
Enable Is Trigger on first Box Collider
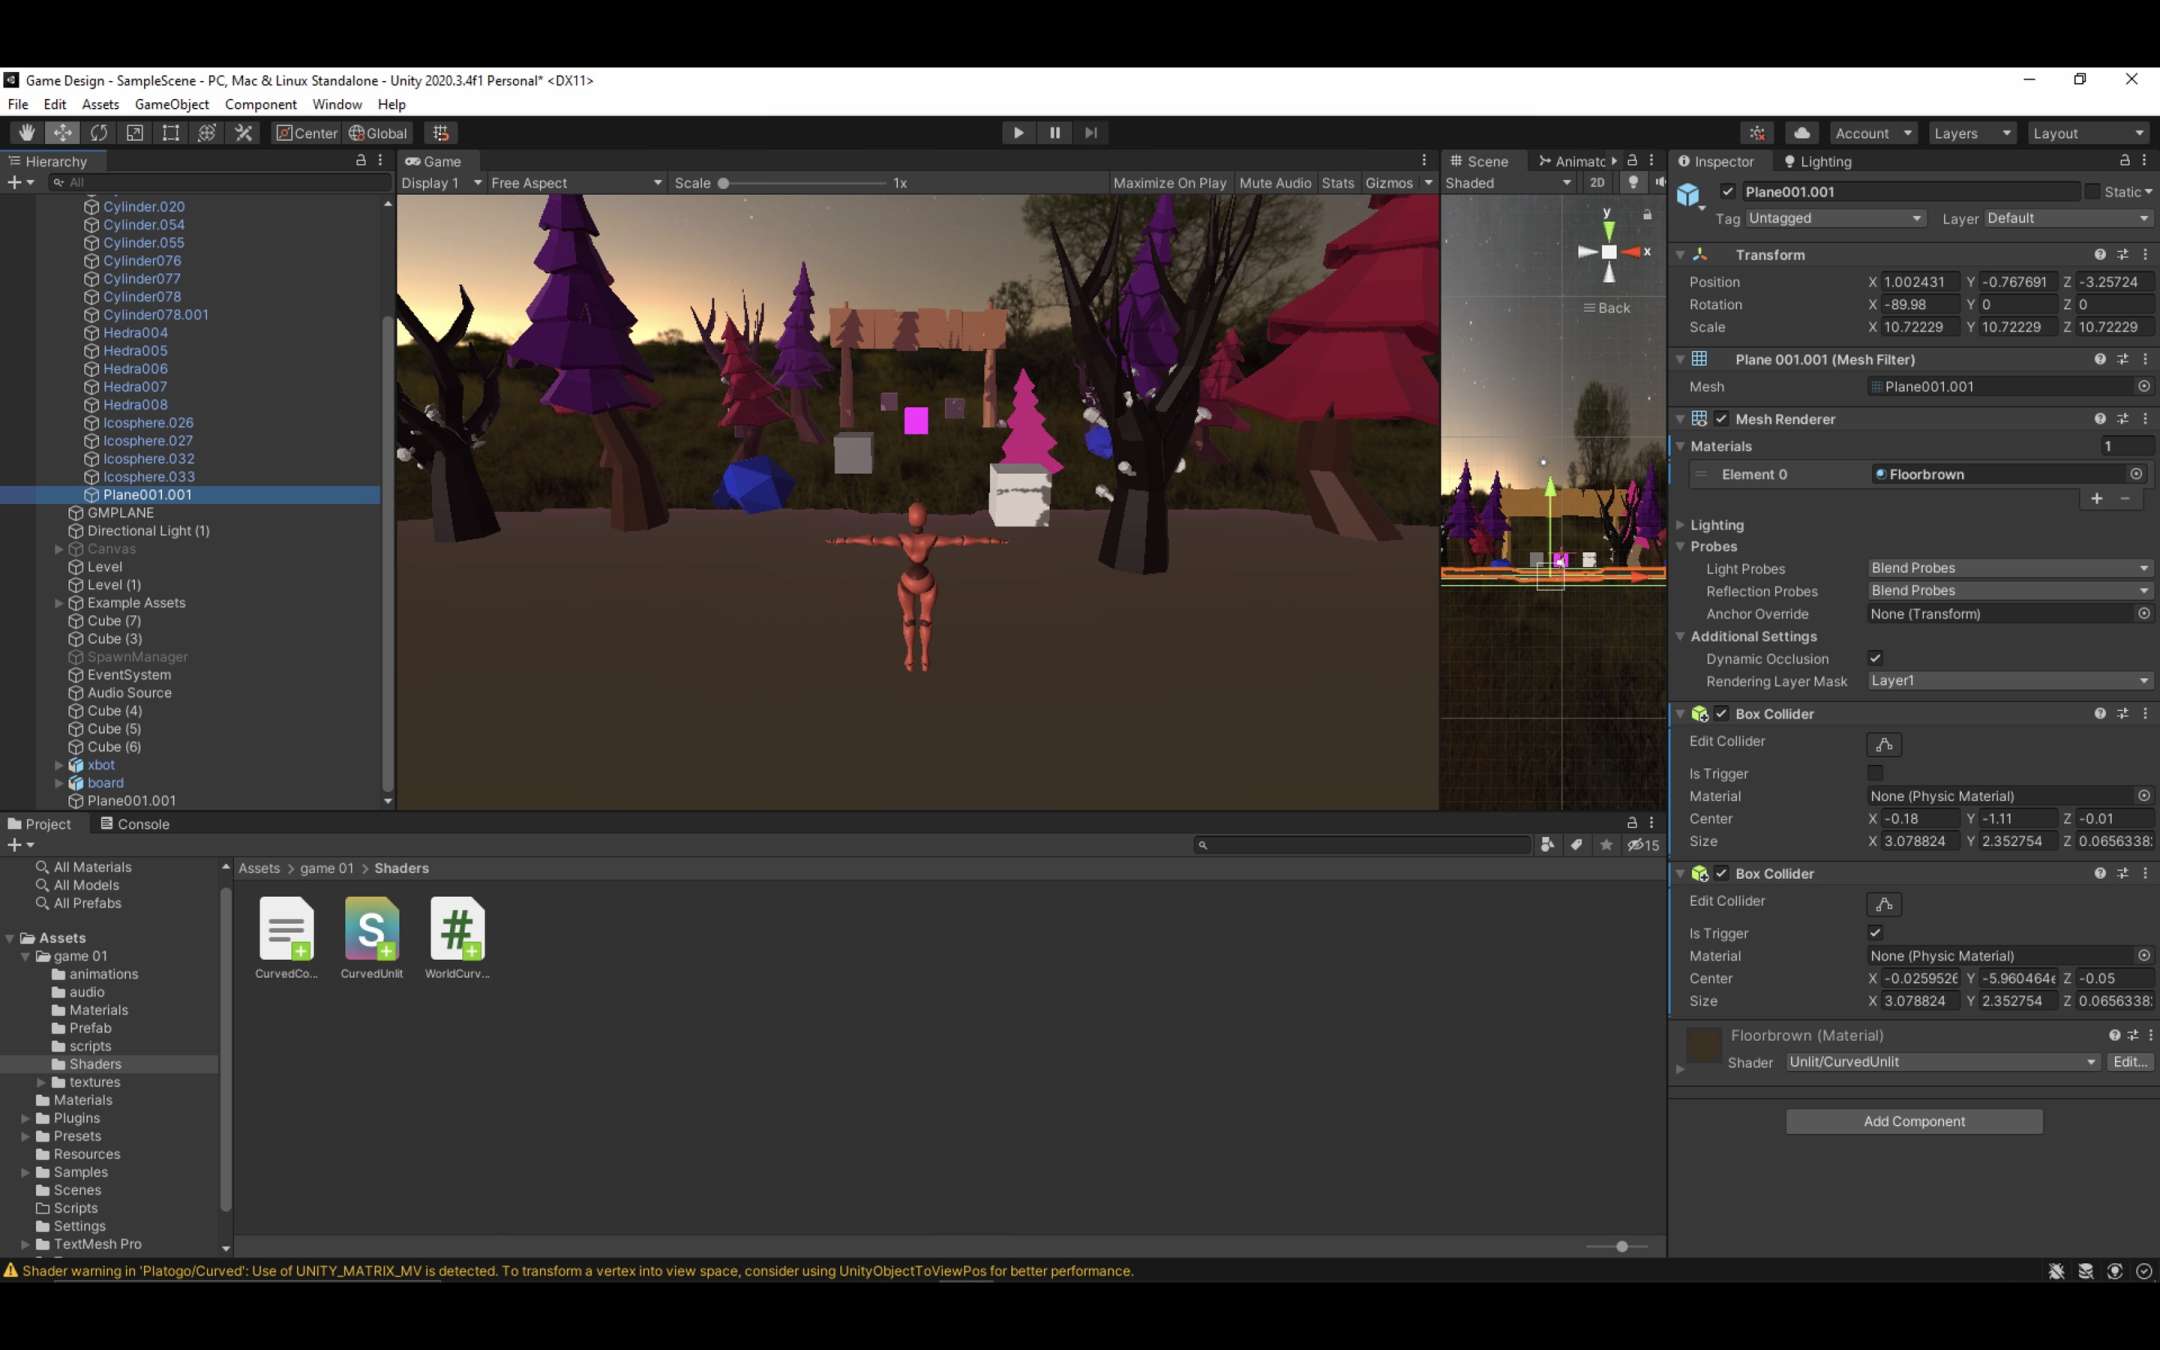pyautogui.click(x=1875, y=773)
